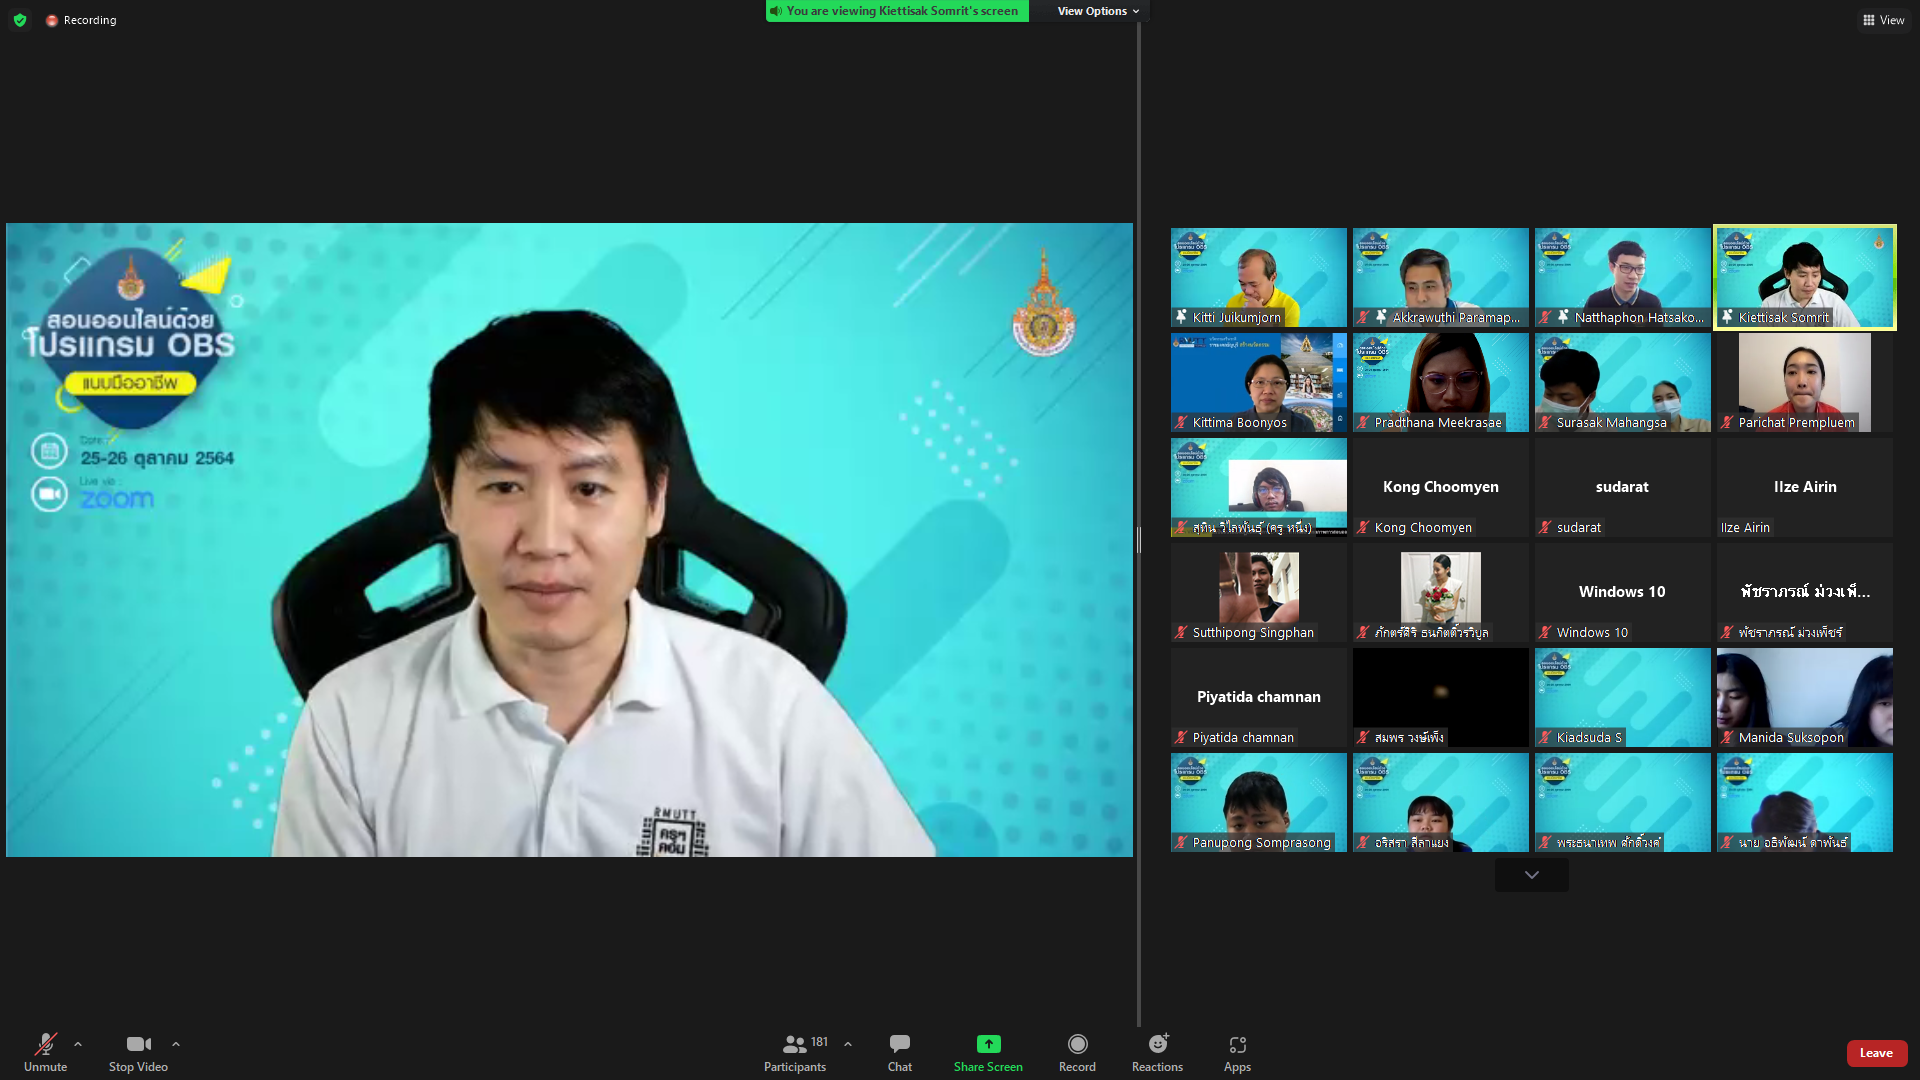Open the Reactions menu
Image resolution: width=1920 pixels, height=1080 pixels.
coord(1157,1052)
